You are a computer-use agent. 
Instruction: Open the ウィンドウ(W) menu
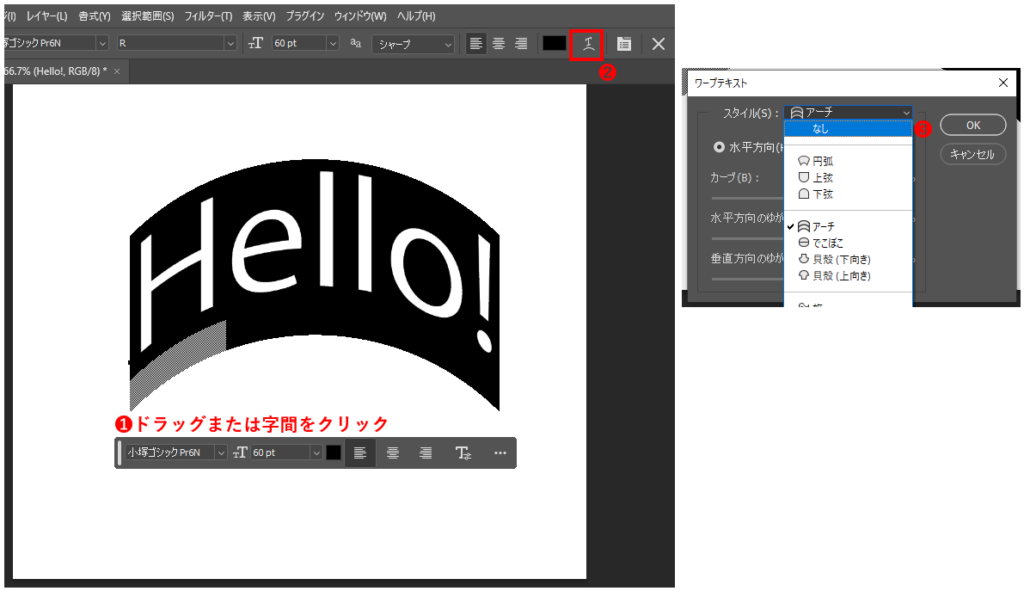tap(360, 16)
